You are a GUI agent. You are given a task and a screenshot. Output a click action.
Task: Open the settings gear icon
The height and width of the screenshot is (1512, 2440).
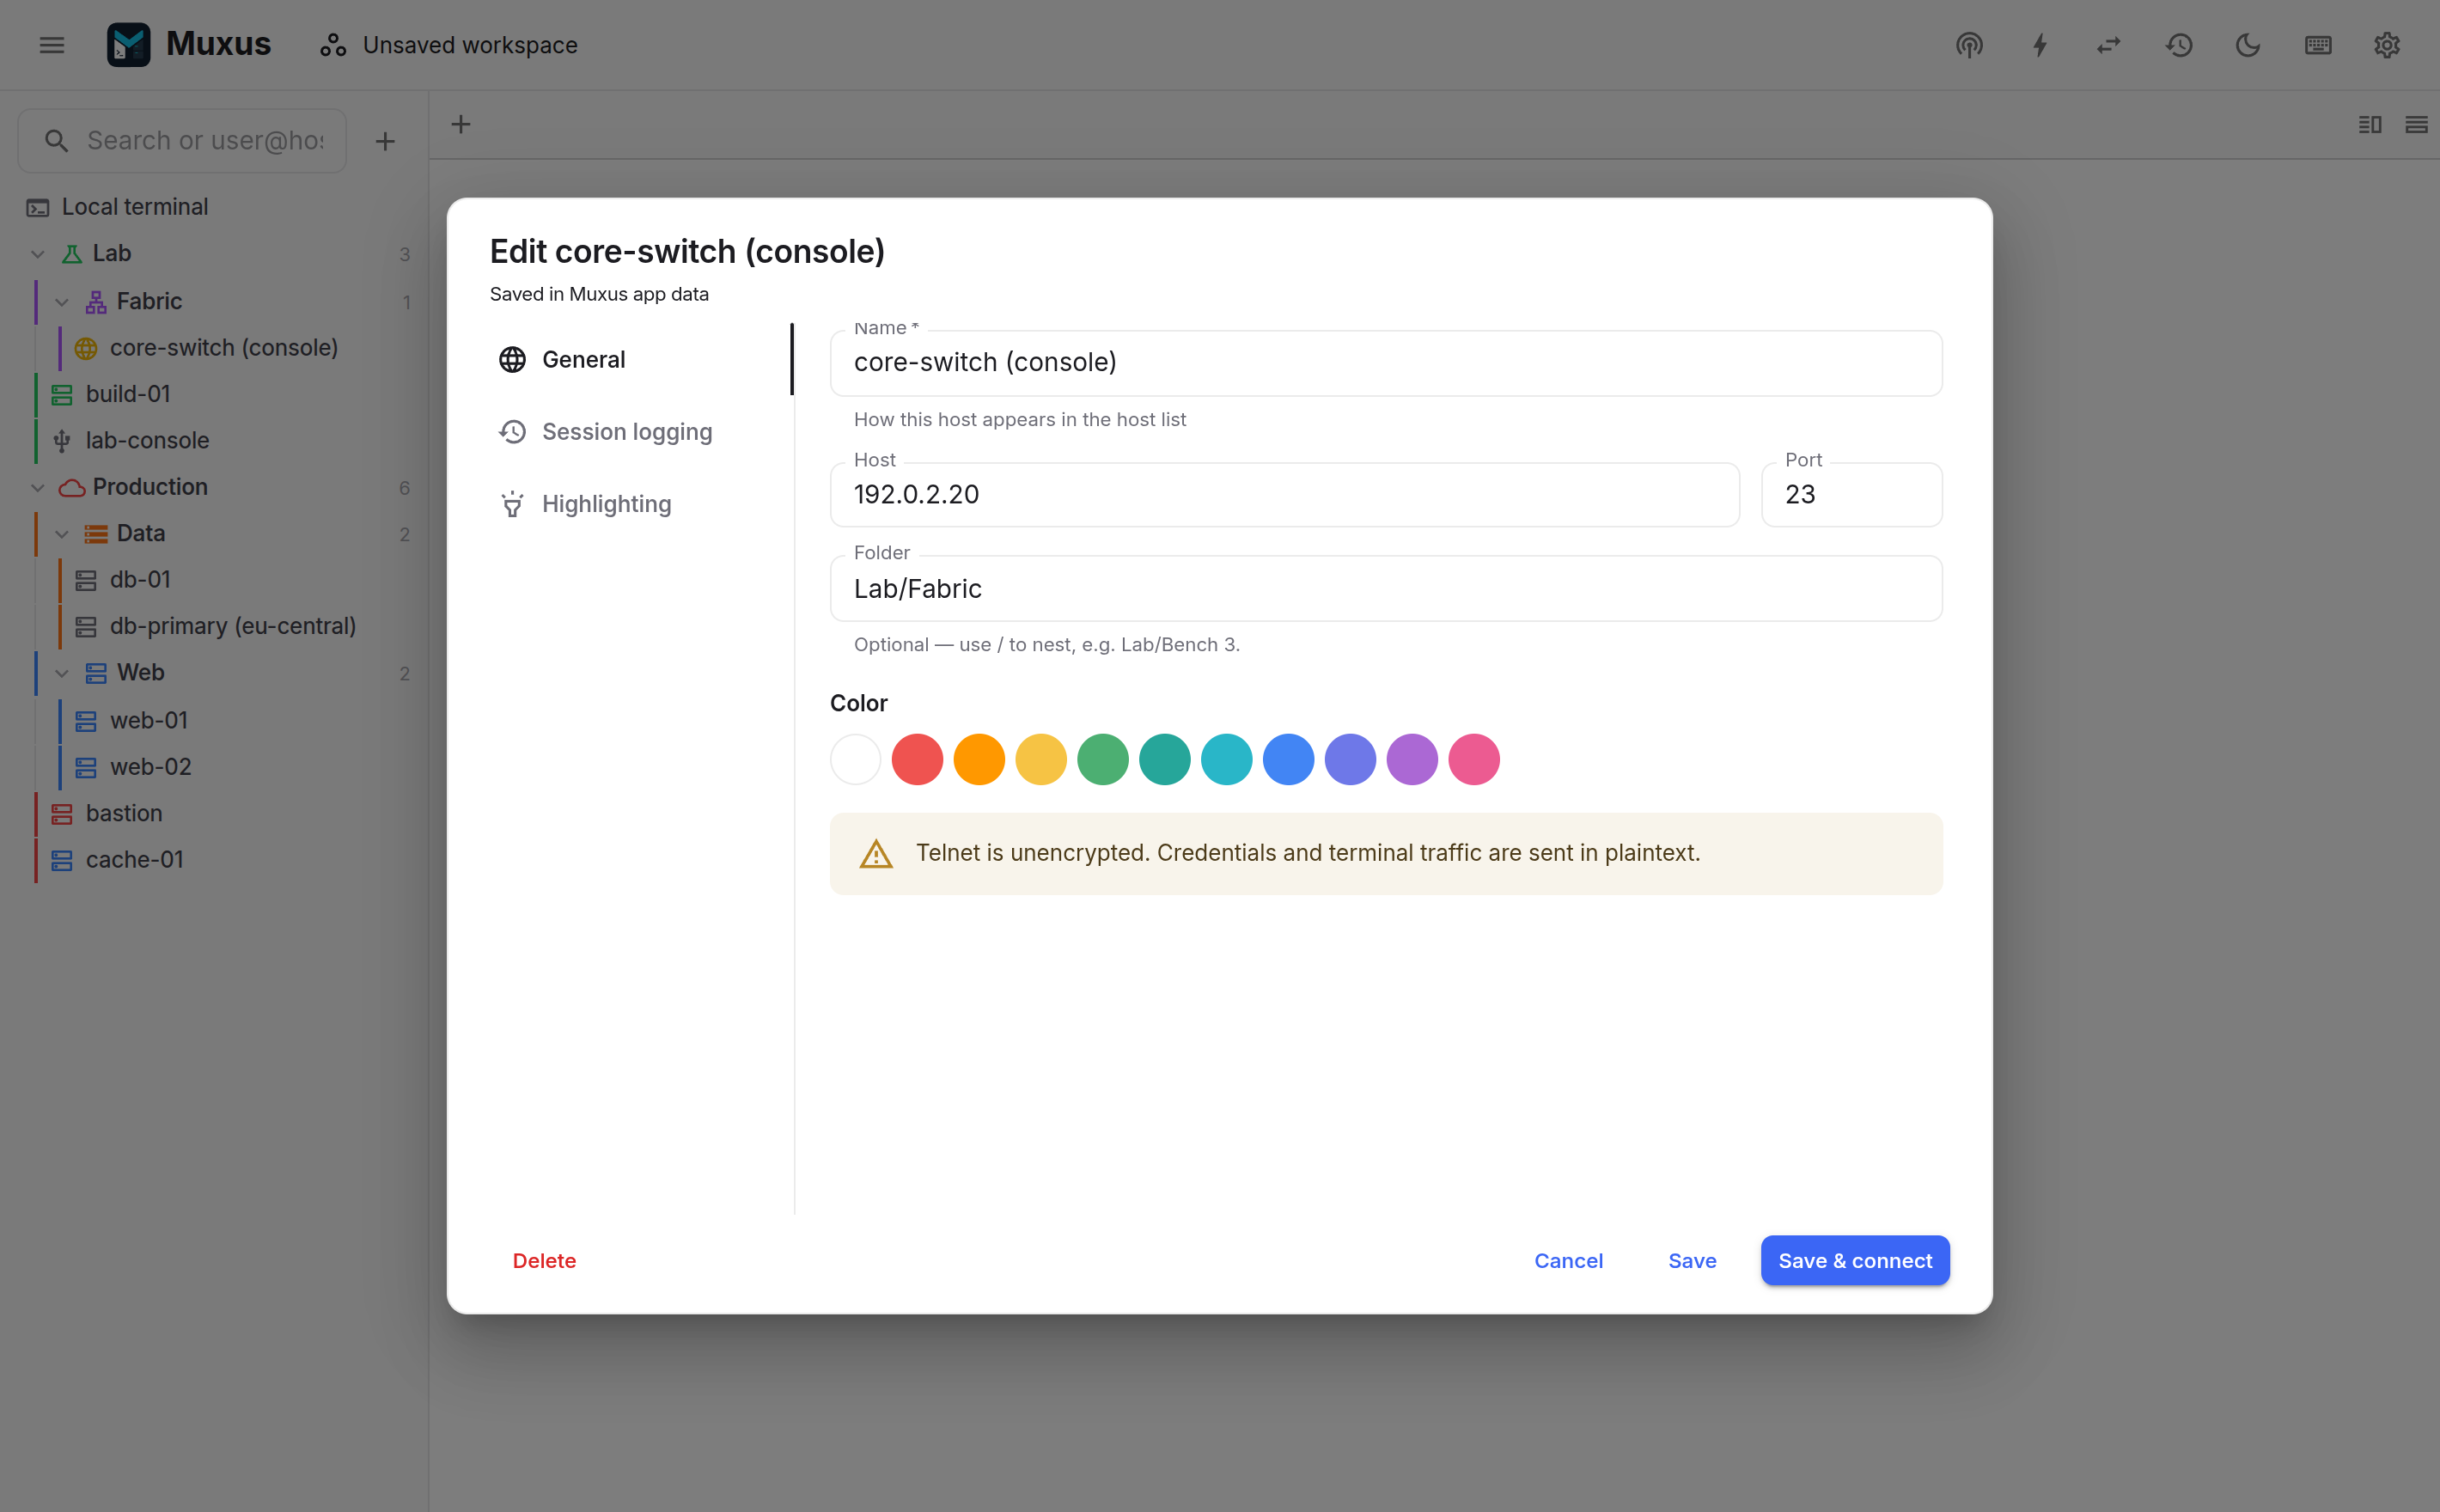click(2387, 45)
